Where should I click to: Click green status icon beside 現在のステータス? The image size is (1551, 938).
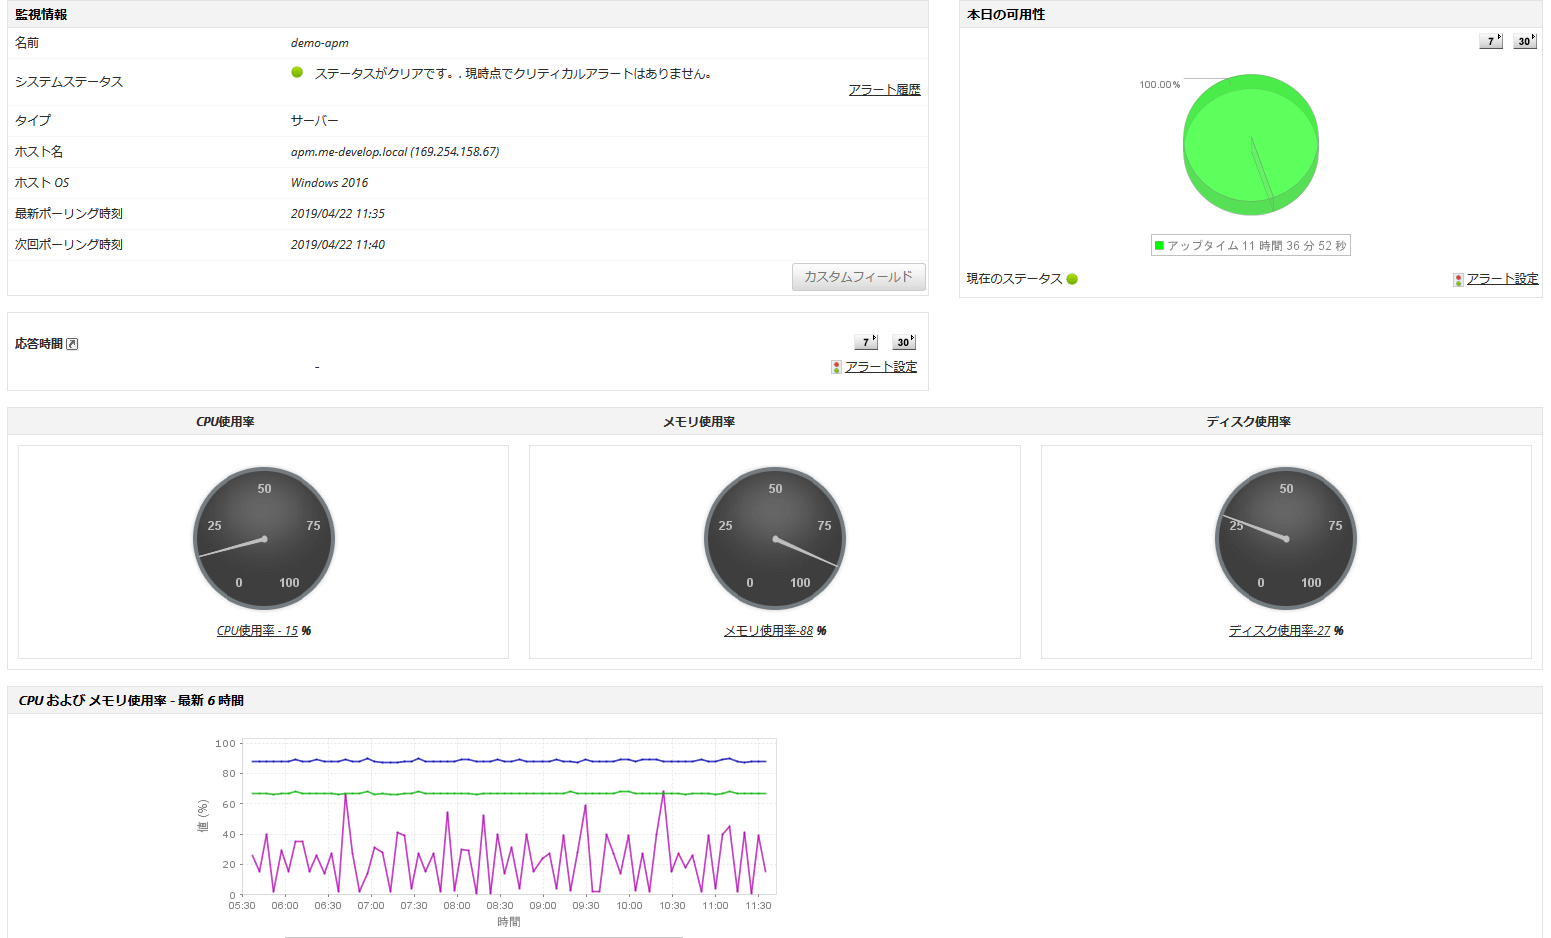(1072, 279)
